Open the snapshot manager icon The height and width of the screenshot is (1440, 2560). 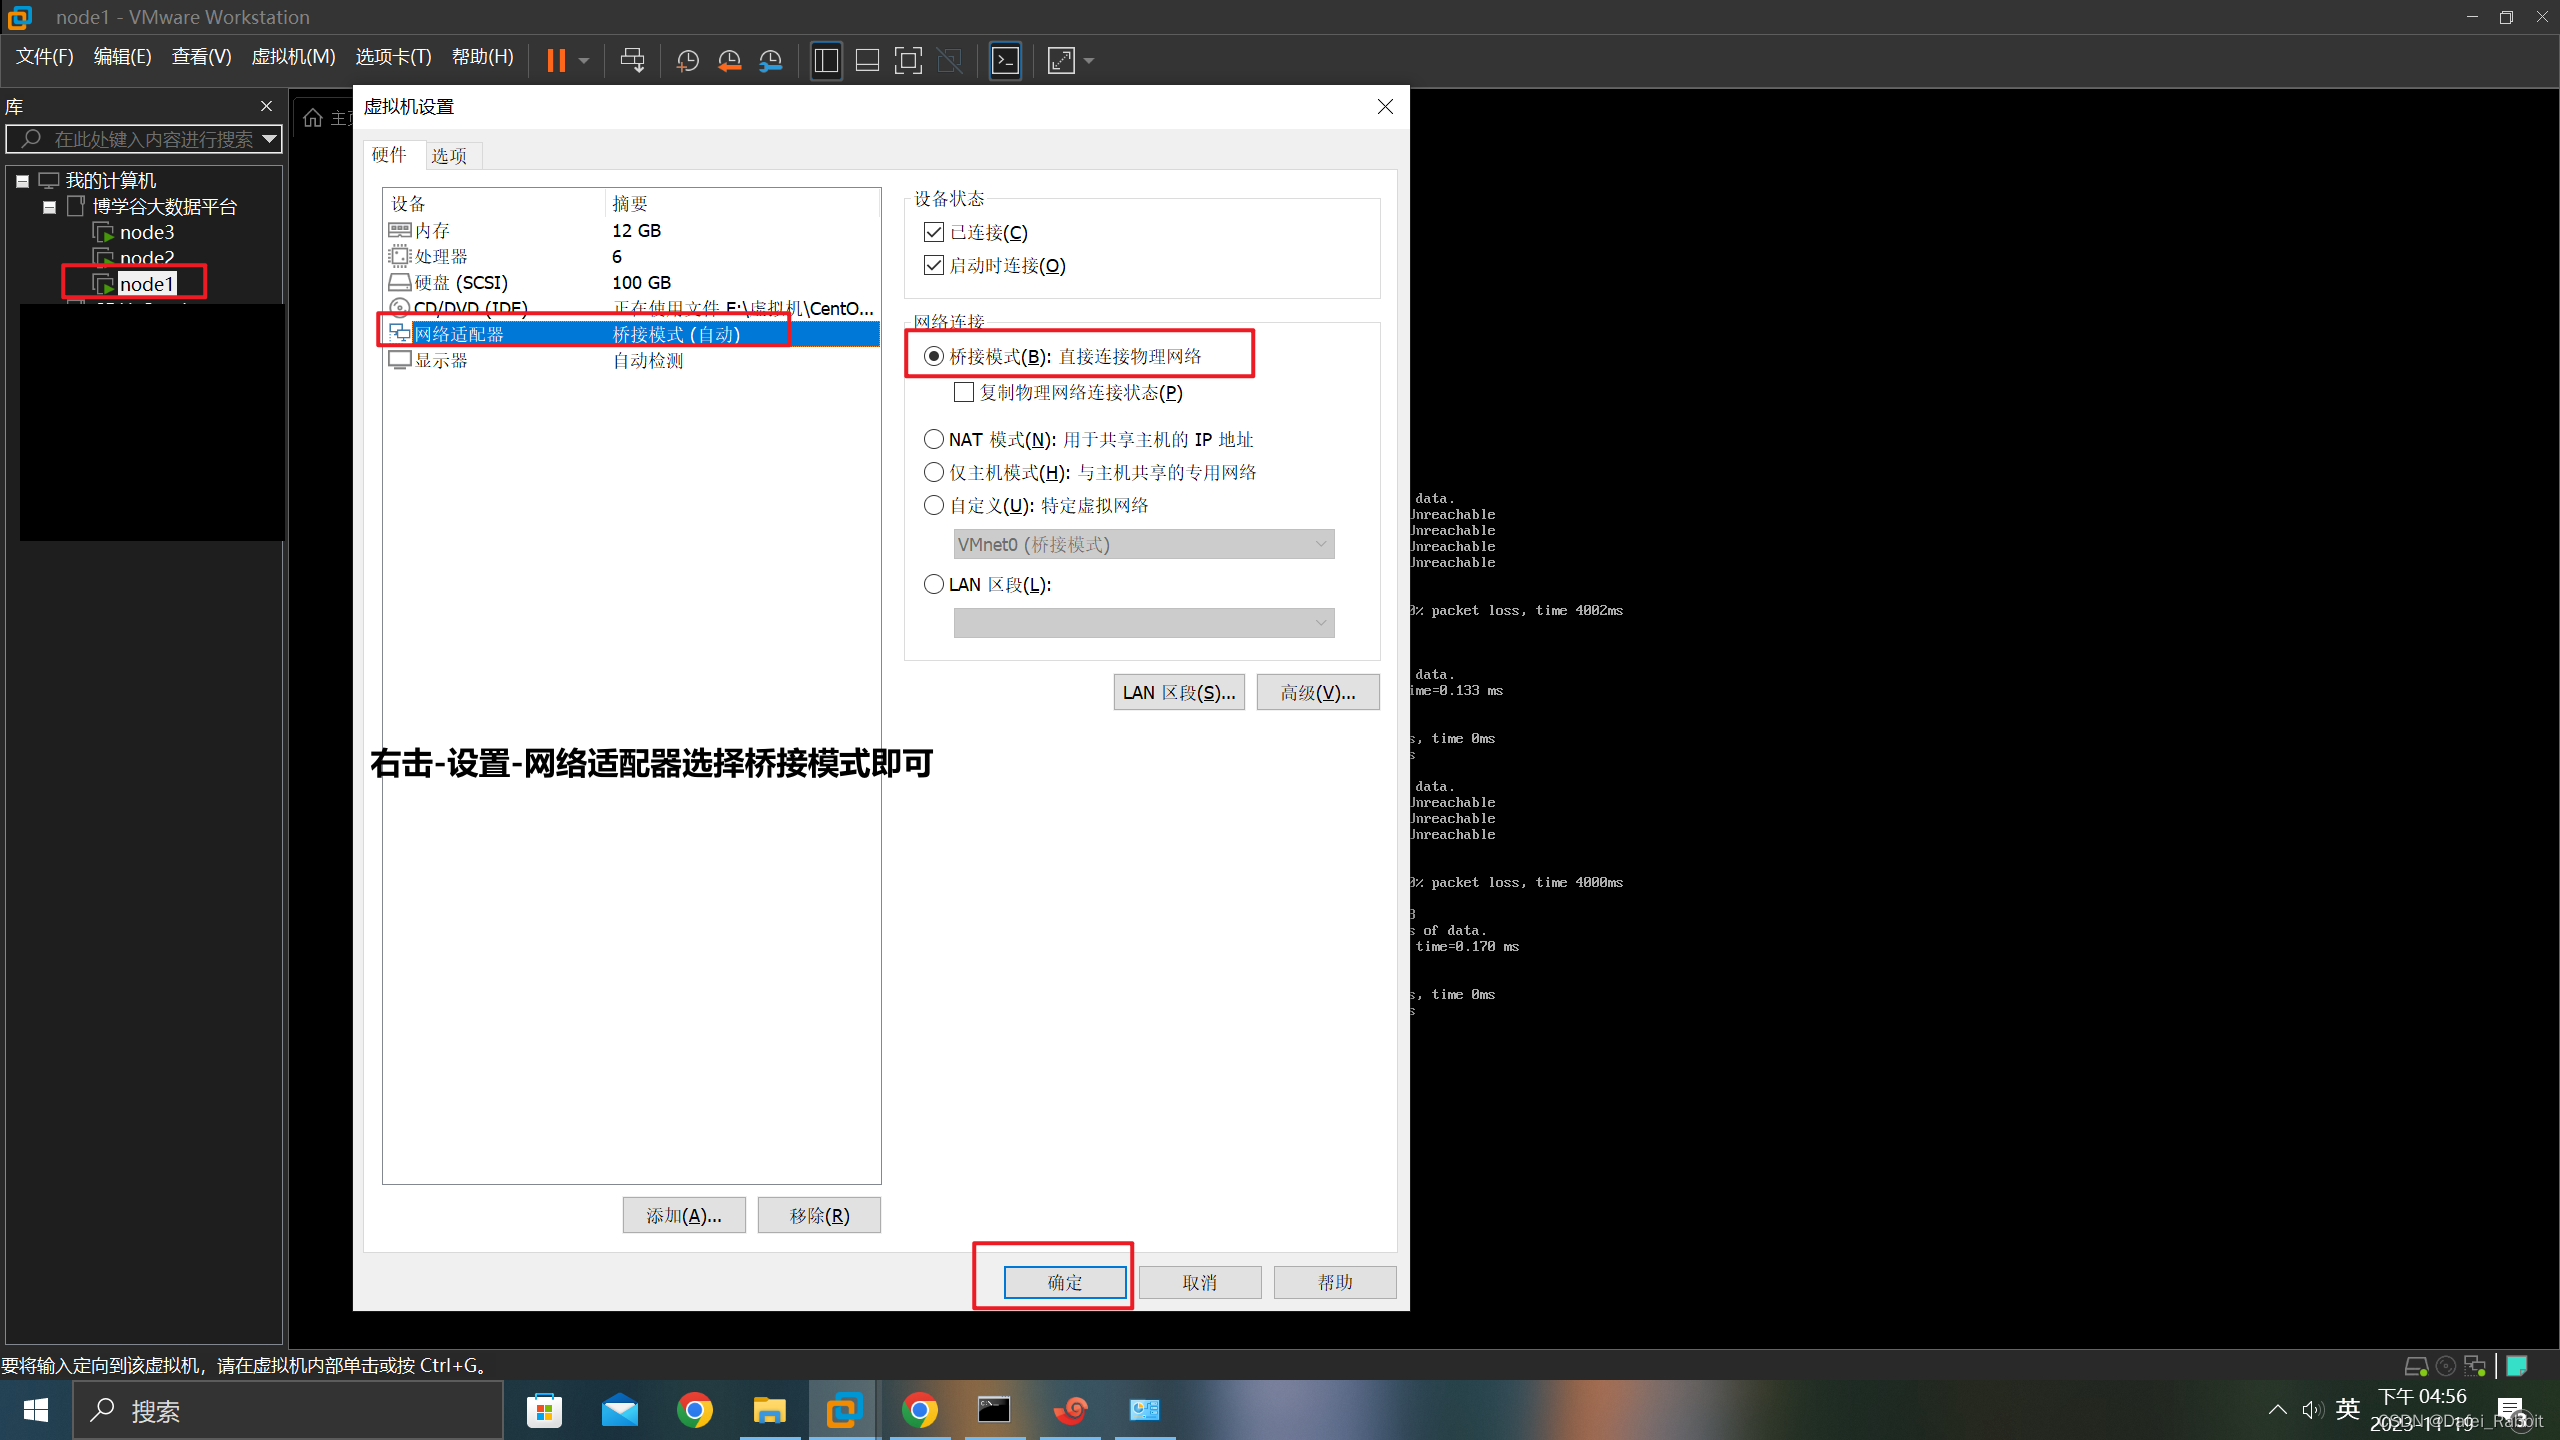(771, 60)
